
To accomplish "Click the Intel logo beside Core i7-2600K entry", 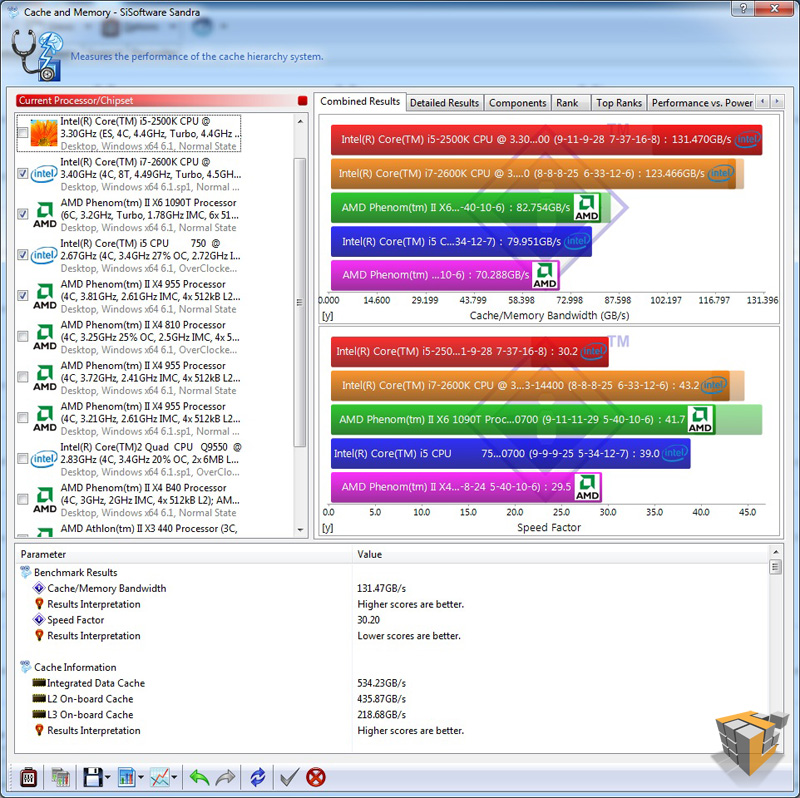I will 44,174.
